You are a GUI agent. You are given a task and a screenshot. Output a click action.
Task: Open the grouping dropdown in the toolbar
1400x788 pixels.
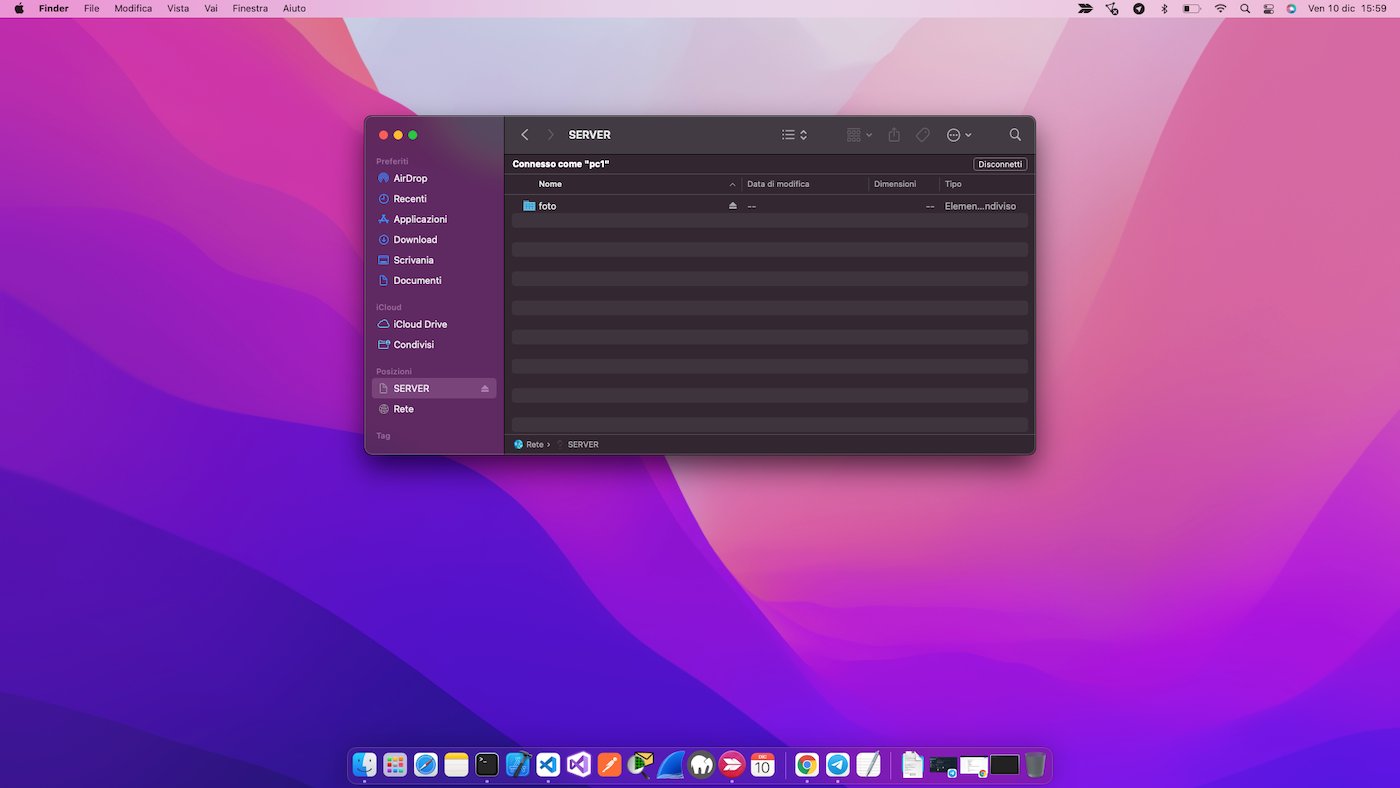858,134
